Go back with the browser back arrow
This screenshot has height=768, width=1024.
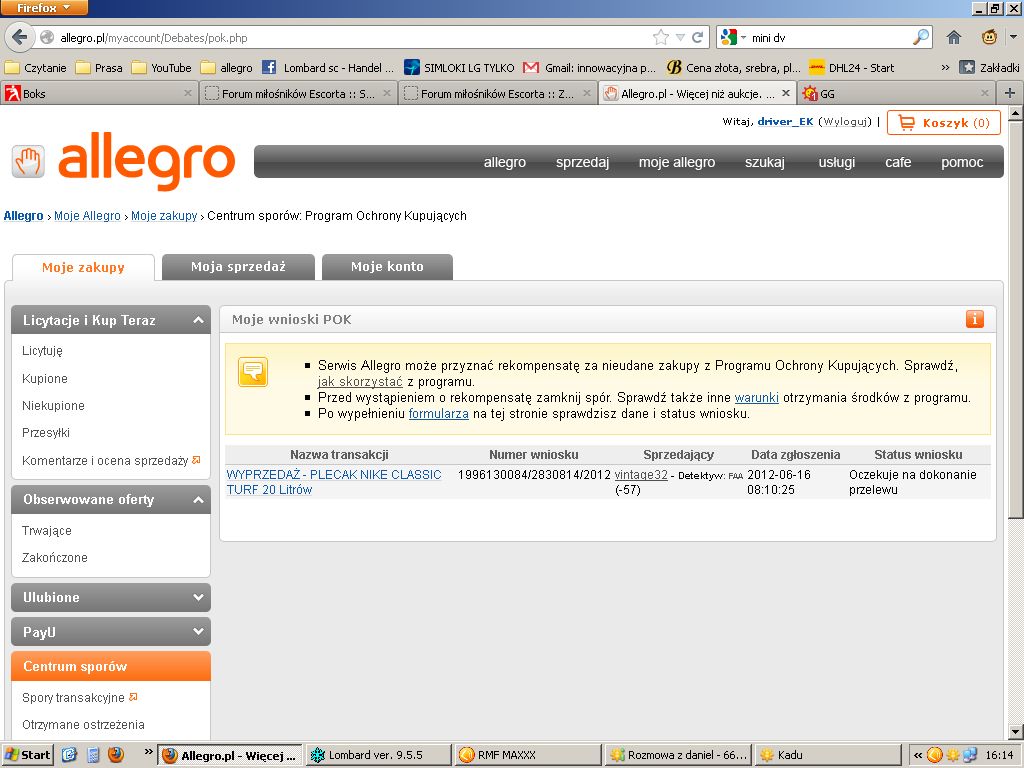tap(19, 38)
